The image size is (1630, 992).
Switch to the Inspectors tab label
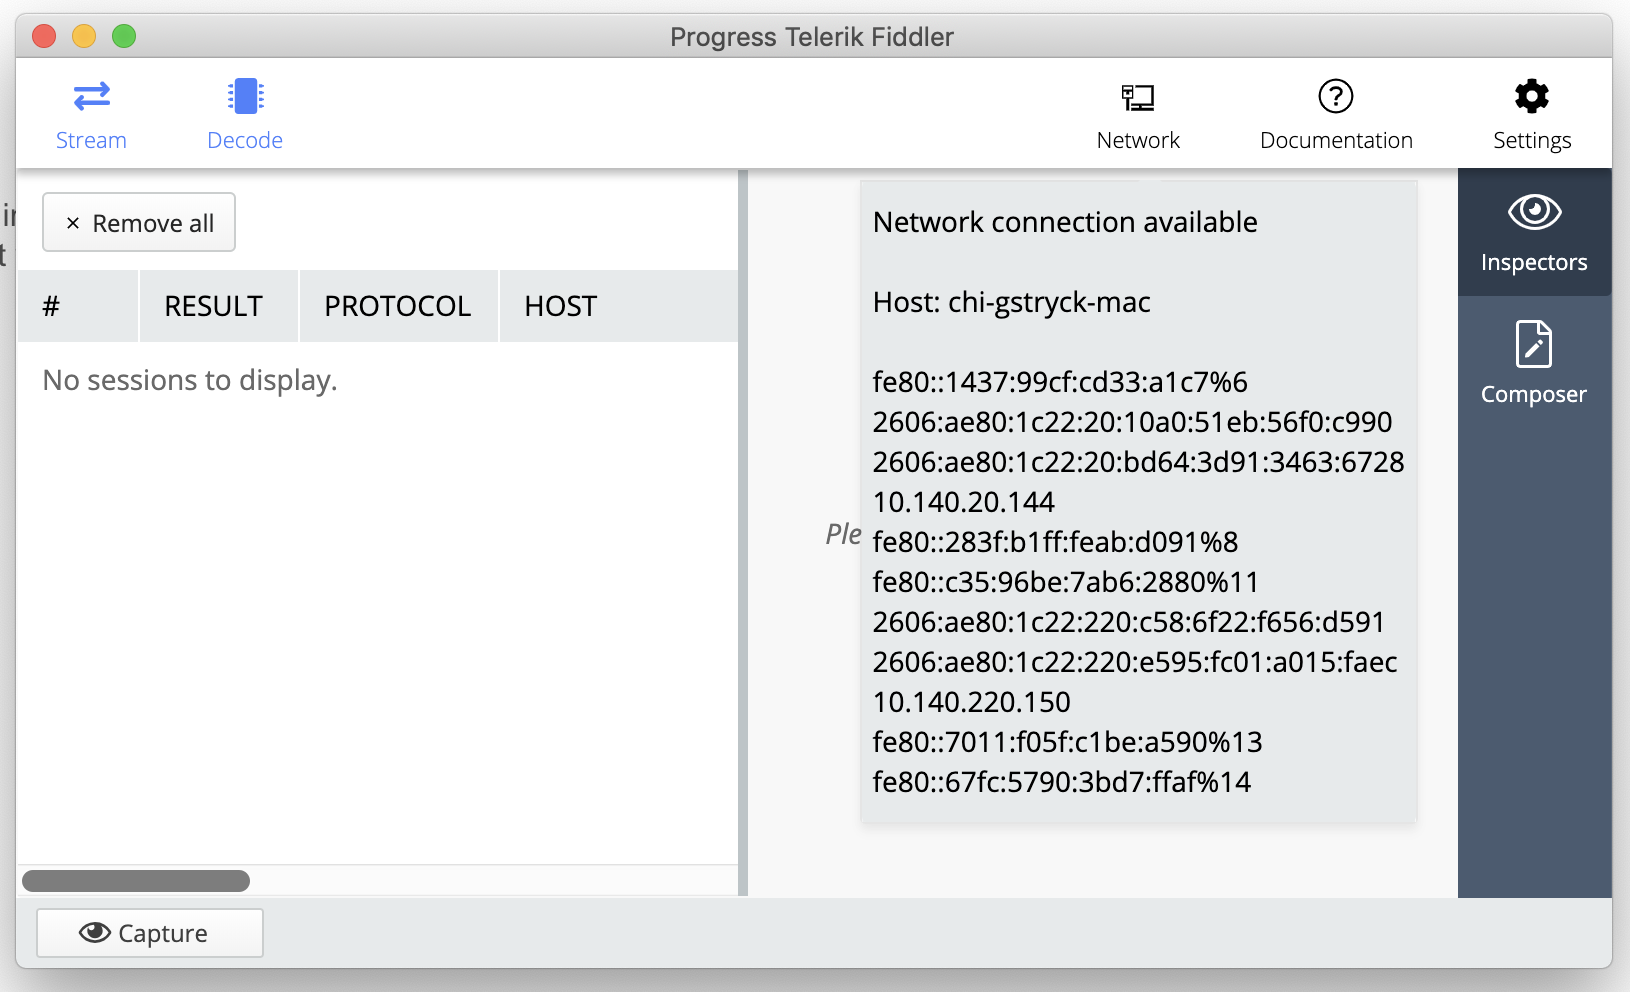(1534, 263)
